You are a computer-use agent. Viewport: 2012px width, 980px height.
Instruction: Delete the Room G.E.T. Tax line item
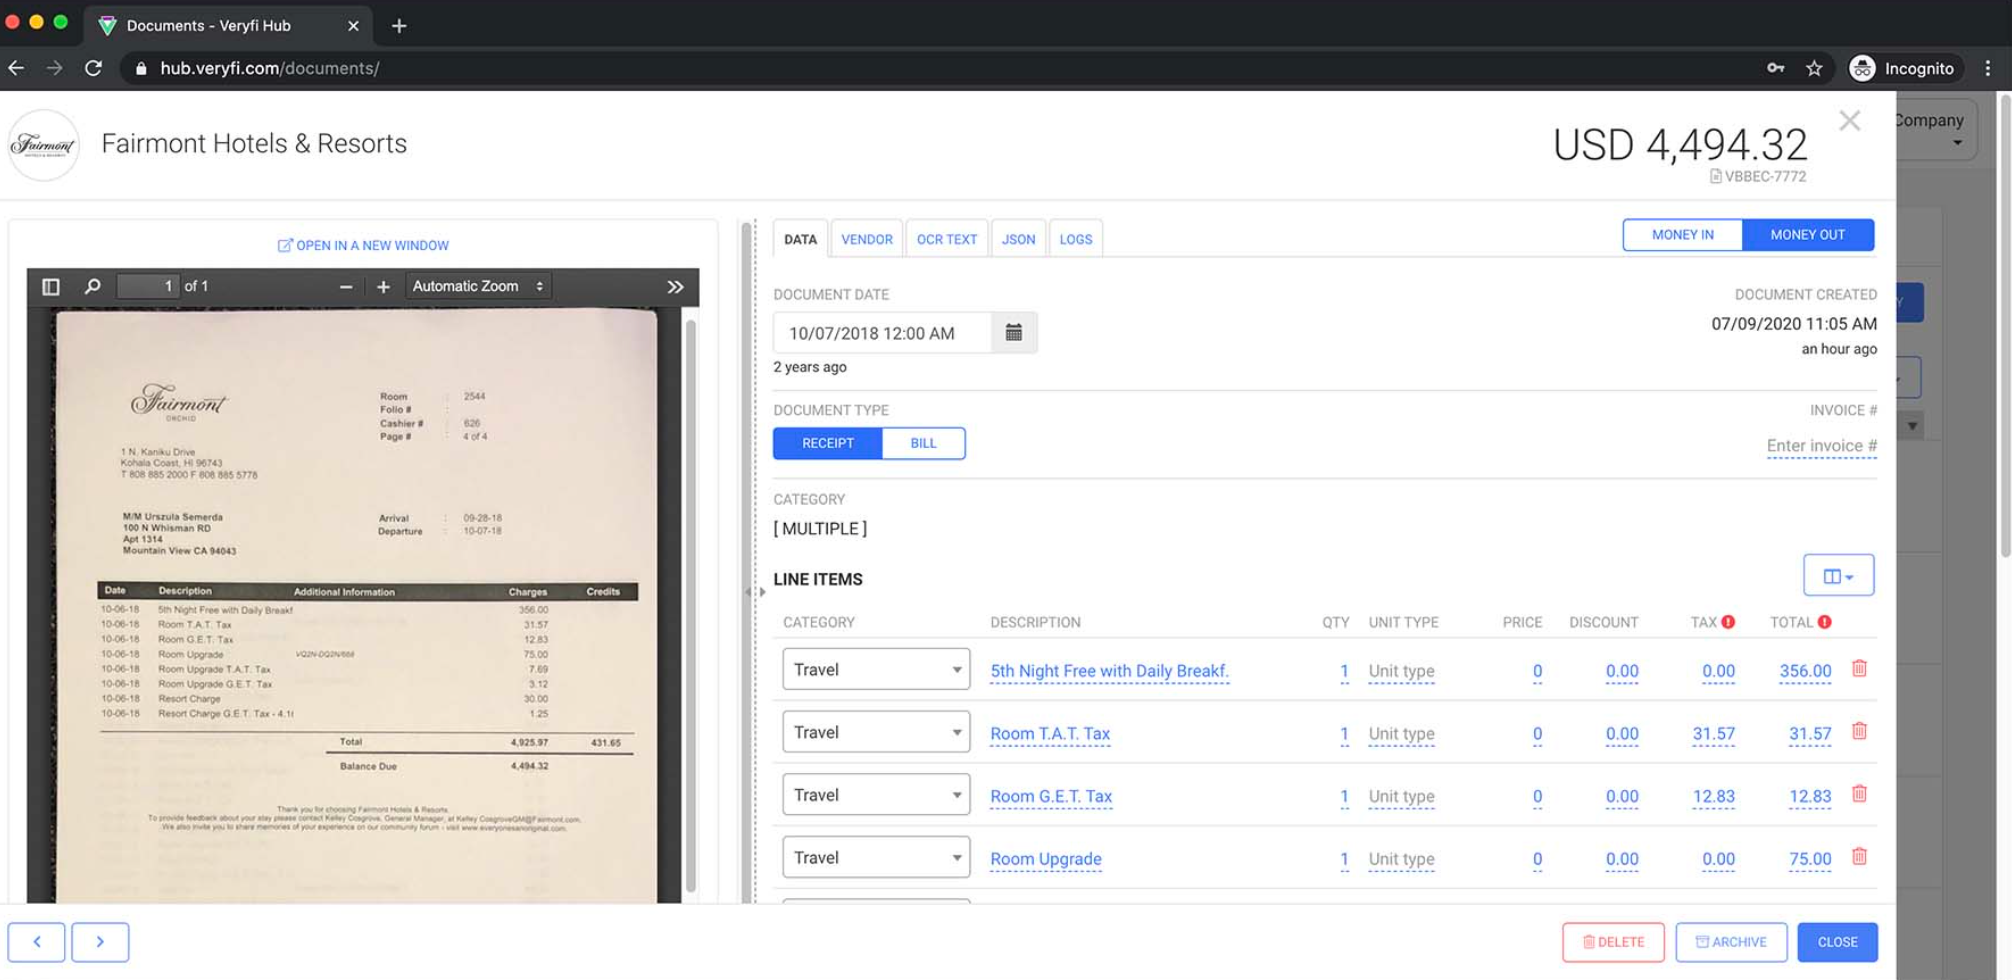tap(1859, 794)
